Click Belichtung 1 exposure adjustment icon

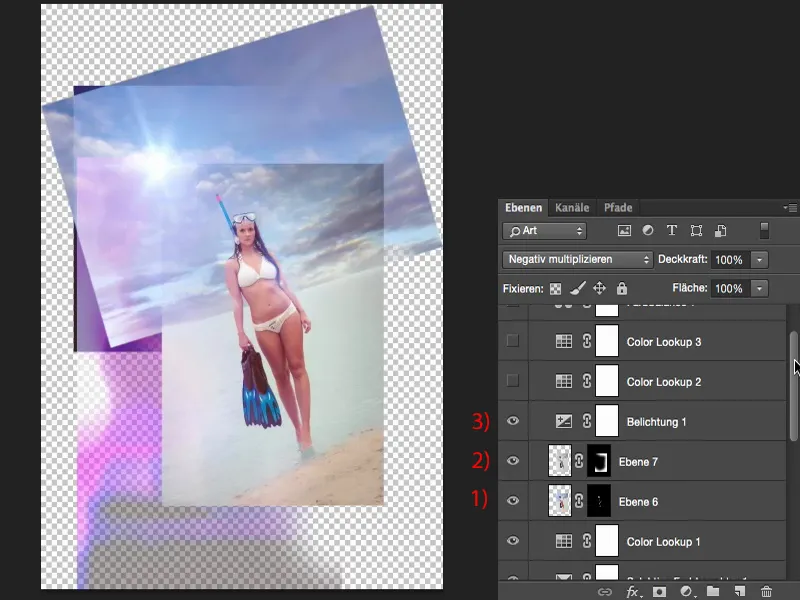pyautogui.click(x=564, y=421)
